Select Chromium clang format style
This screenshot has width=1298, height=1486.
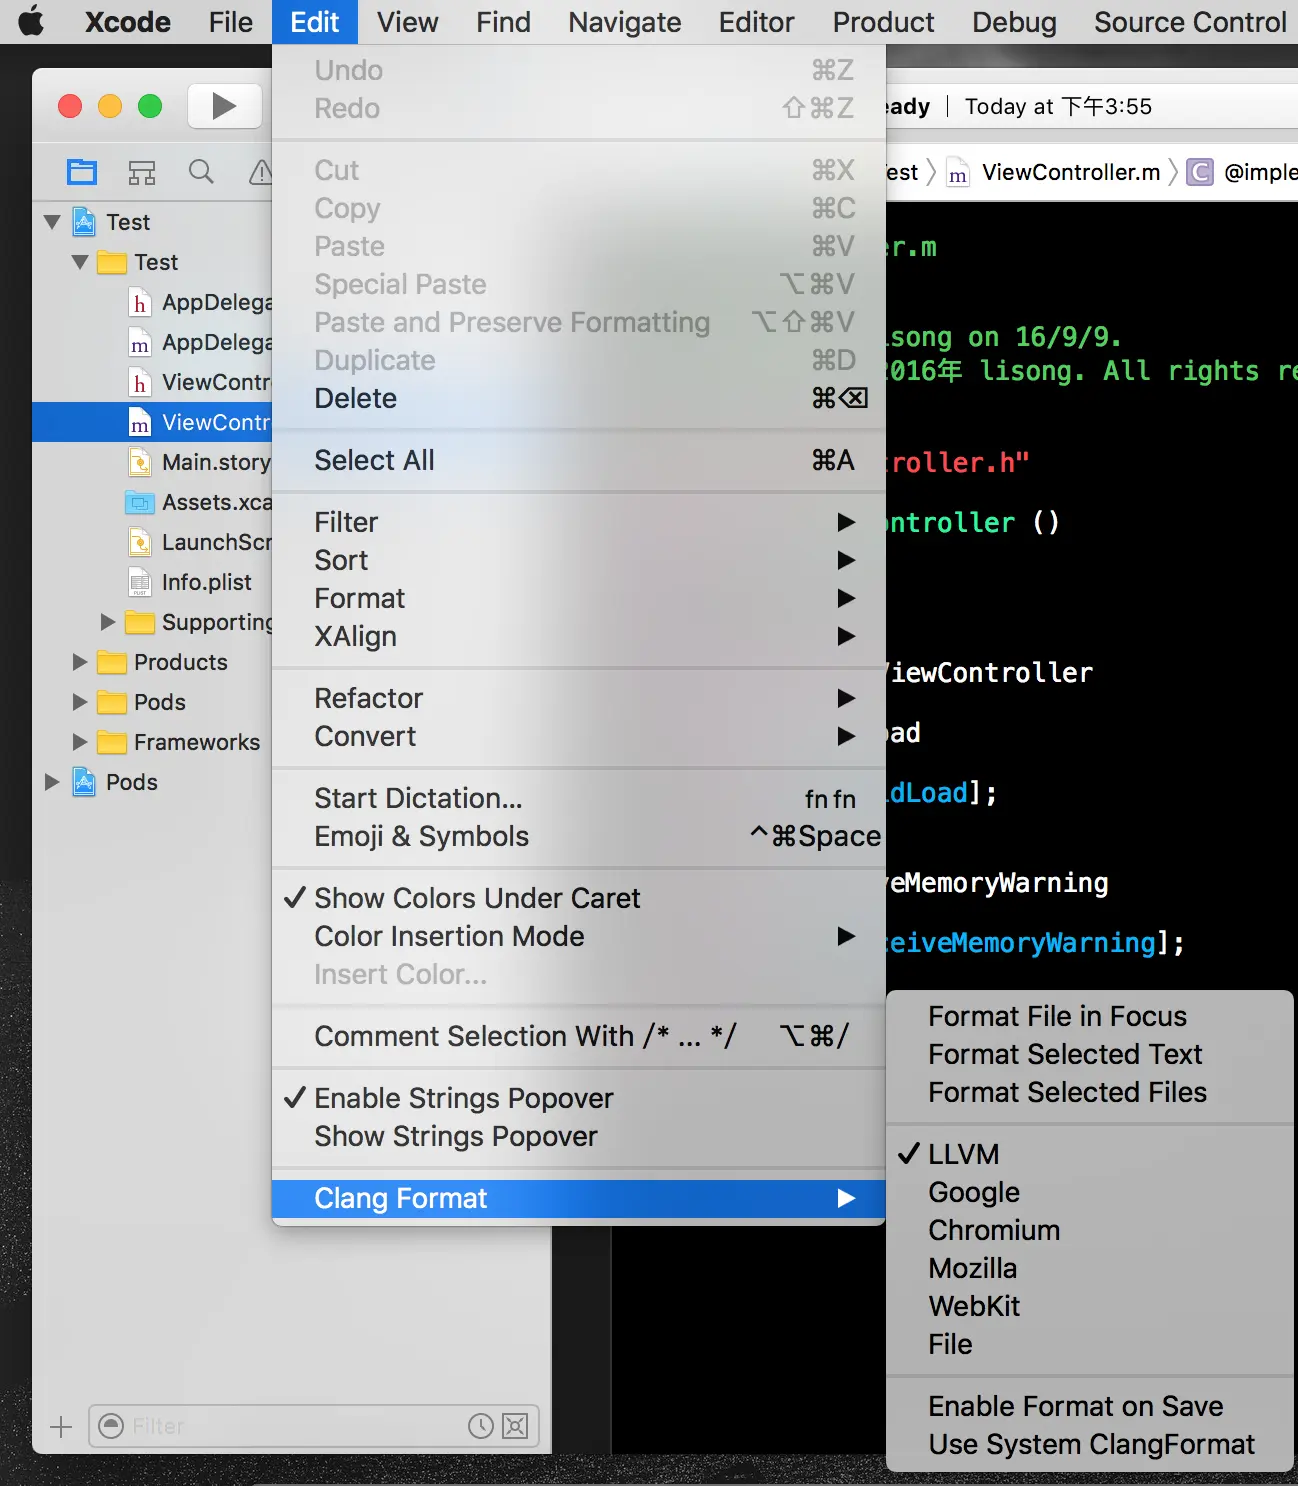(1090, 1230)
